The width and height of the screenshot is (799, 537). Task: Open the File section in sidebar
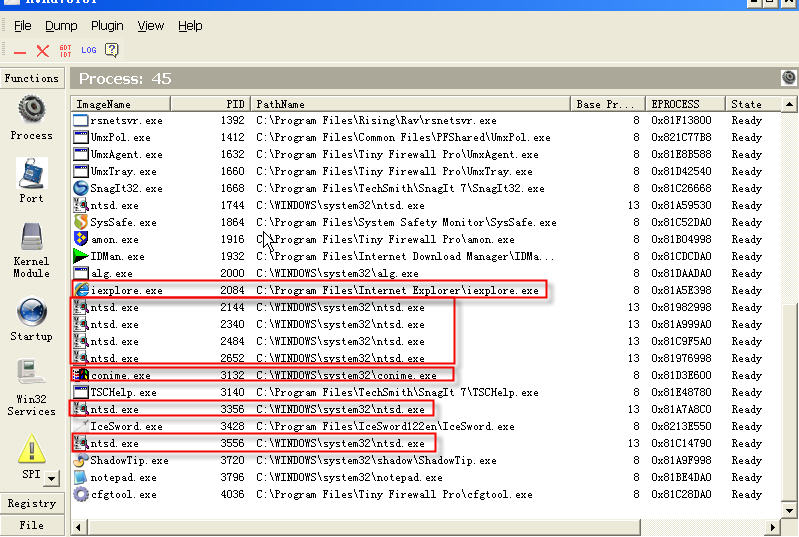[x=32, y=525]
